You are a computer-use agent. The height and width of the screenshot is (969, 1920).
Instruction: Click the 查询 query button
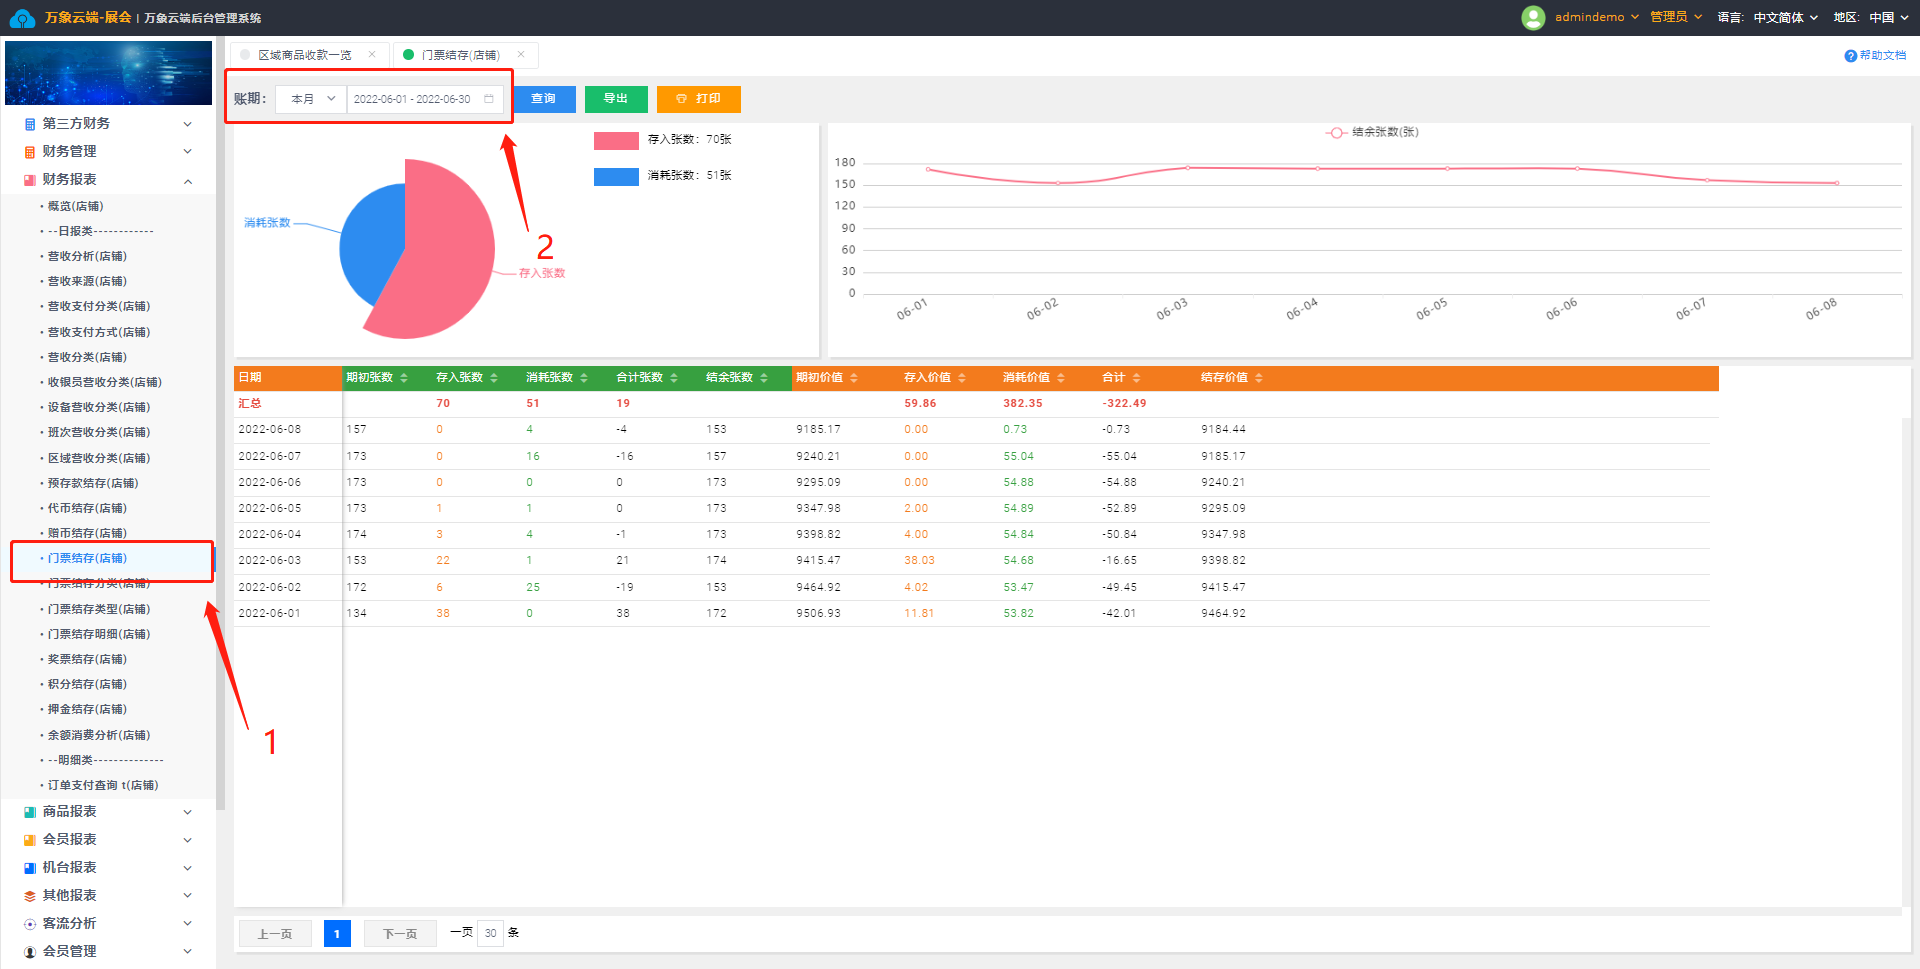pyautogui.click(x=543, y=99)
